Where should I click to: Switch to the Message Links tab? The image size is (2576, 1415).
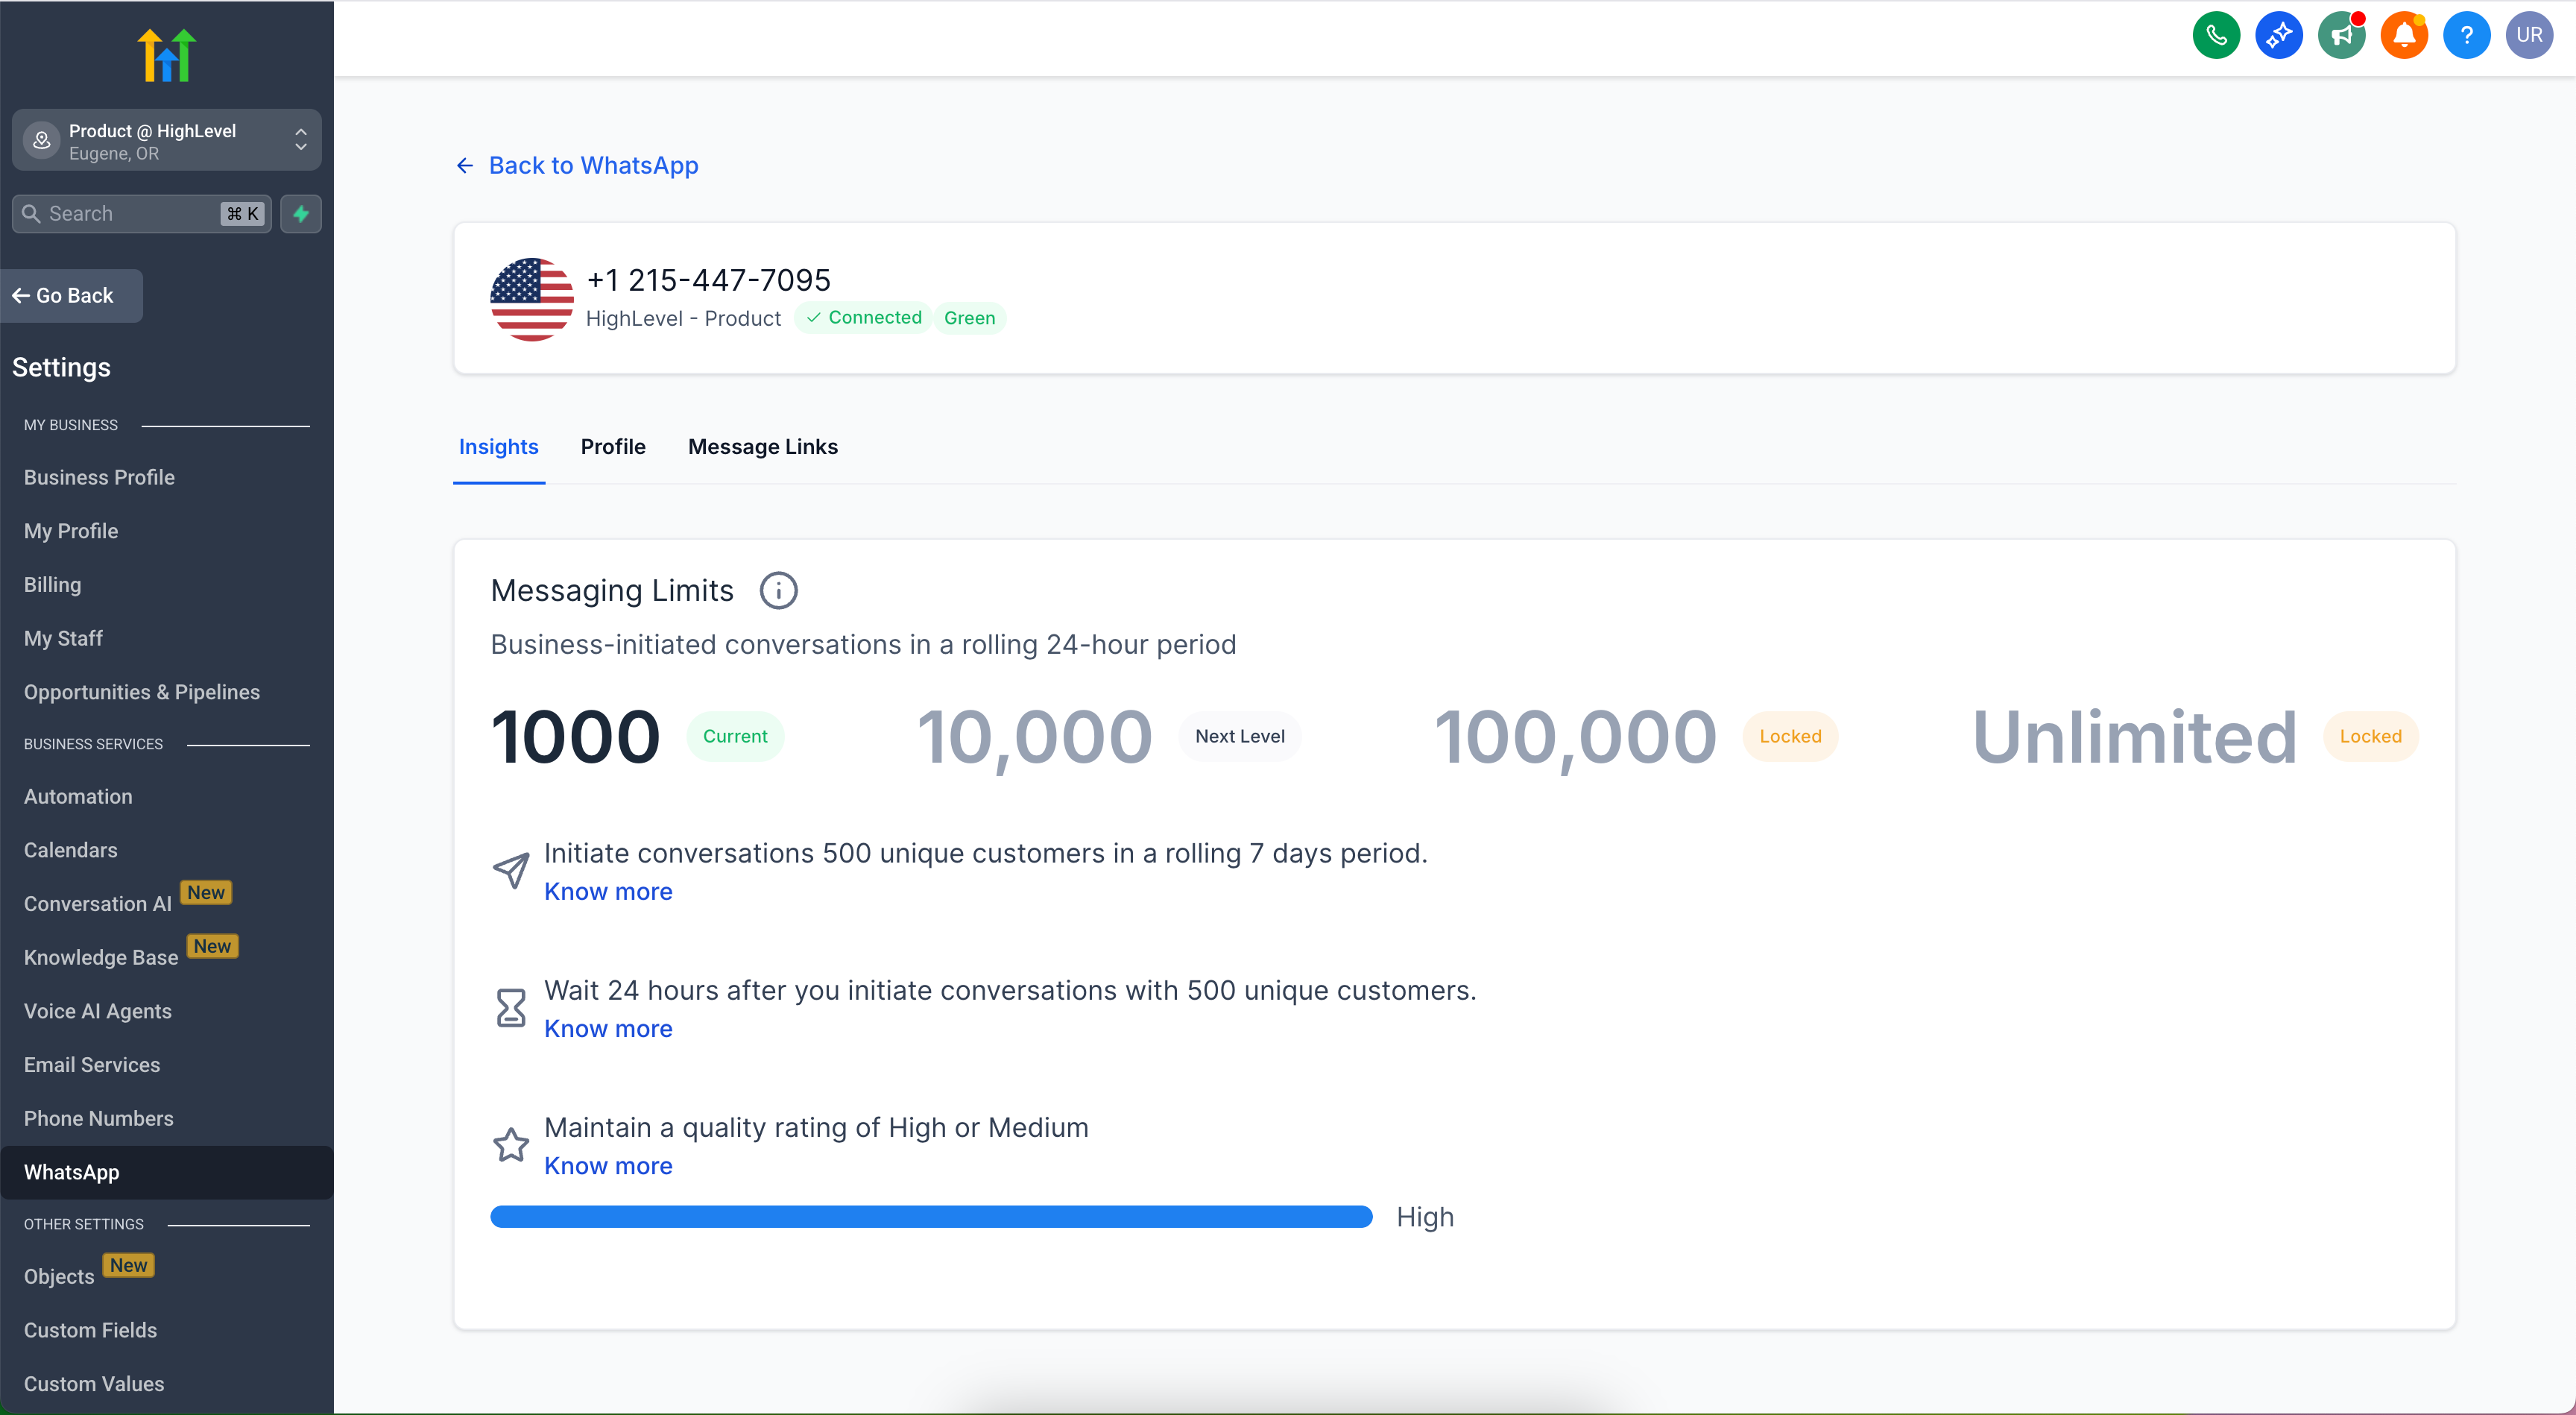[x=763, y=446]
